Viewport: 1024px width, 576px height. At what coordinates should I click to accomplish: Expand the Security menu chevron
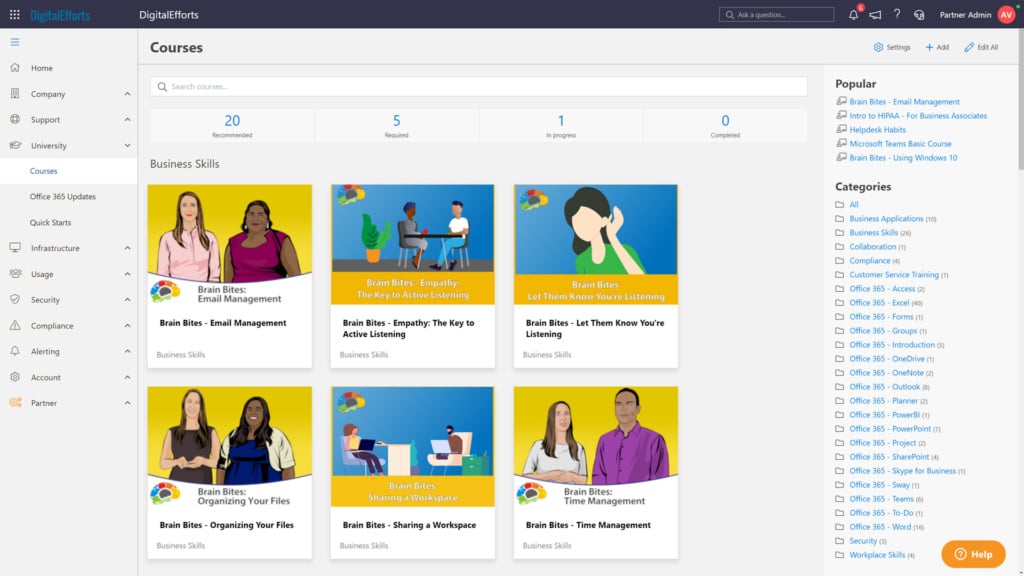pos(127,300)
